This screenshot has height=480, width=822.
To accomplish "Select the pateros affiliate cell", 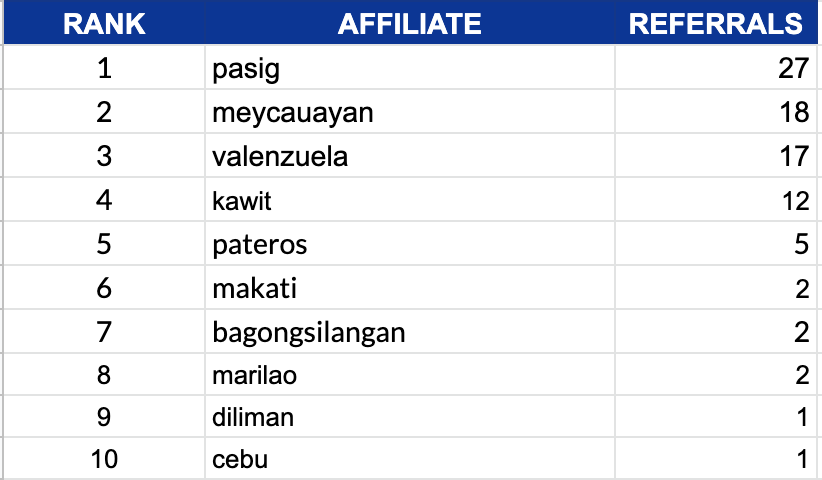I will [x=259, y=245].
